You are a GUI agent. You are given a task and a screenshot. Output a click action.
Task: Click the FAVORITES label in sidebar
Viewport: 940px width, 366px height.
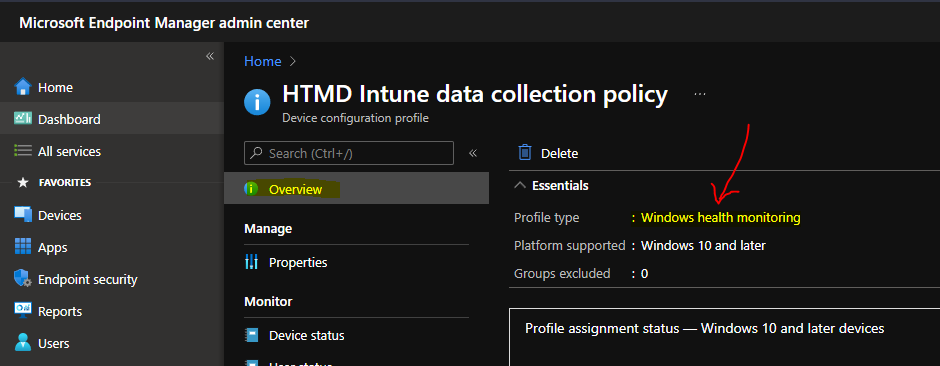coord(65,182)
